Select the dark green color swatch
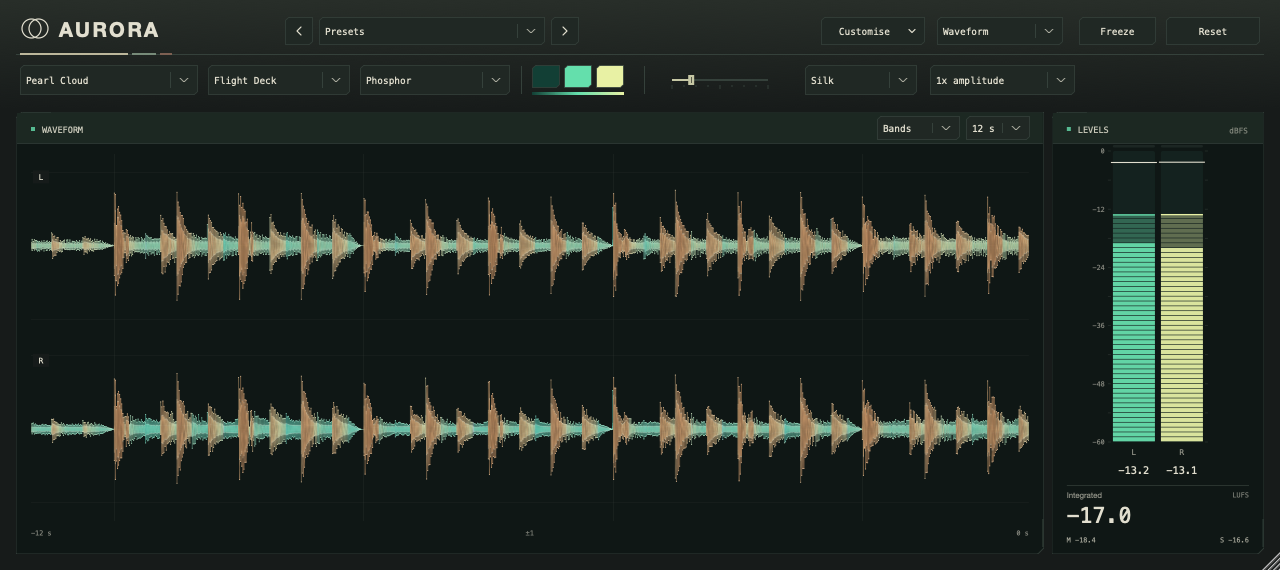Viewport: 1280px width, 570px height. pos(546,77)
